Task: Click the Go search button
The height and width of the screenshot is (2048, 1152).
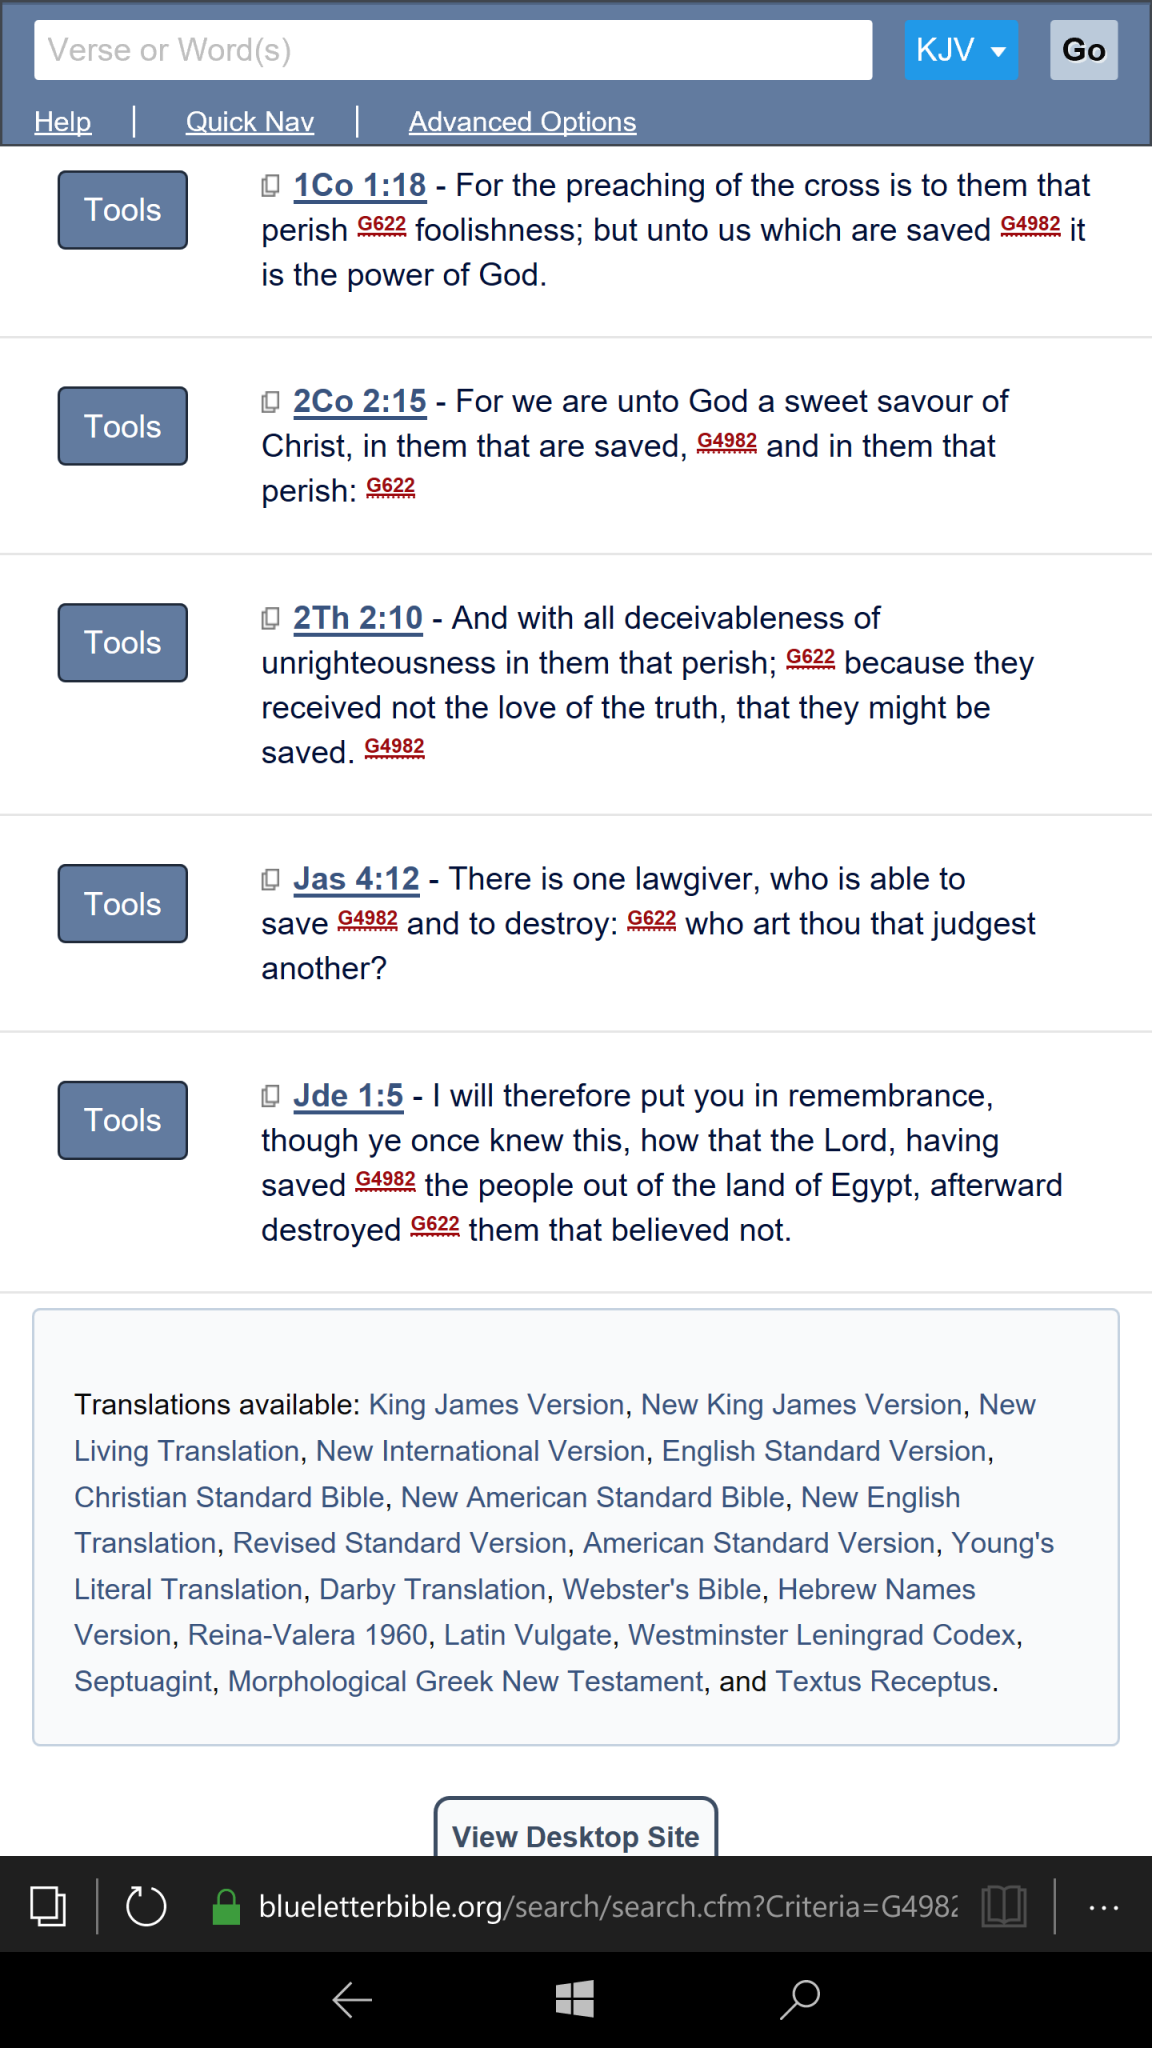Action: click(x=1084, y=50)
